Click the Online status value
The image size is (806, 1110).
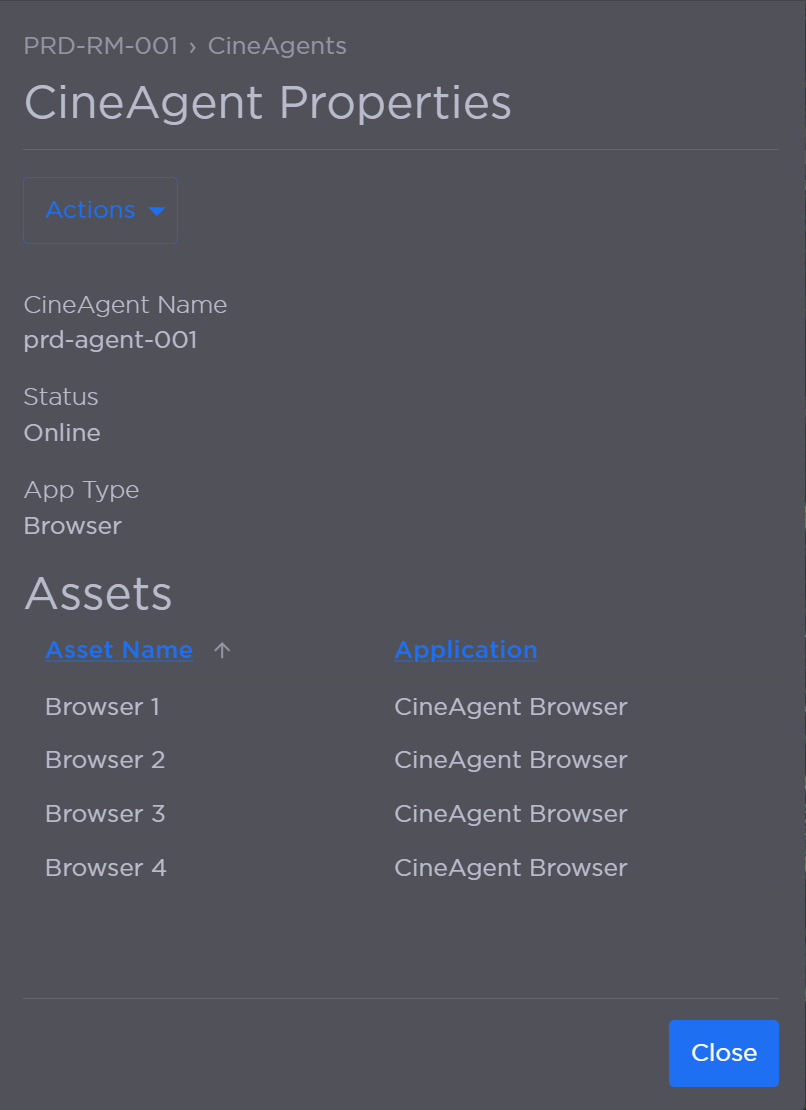(x=62, y=433)
